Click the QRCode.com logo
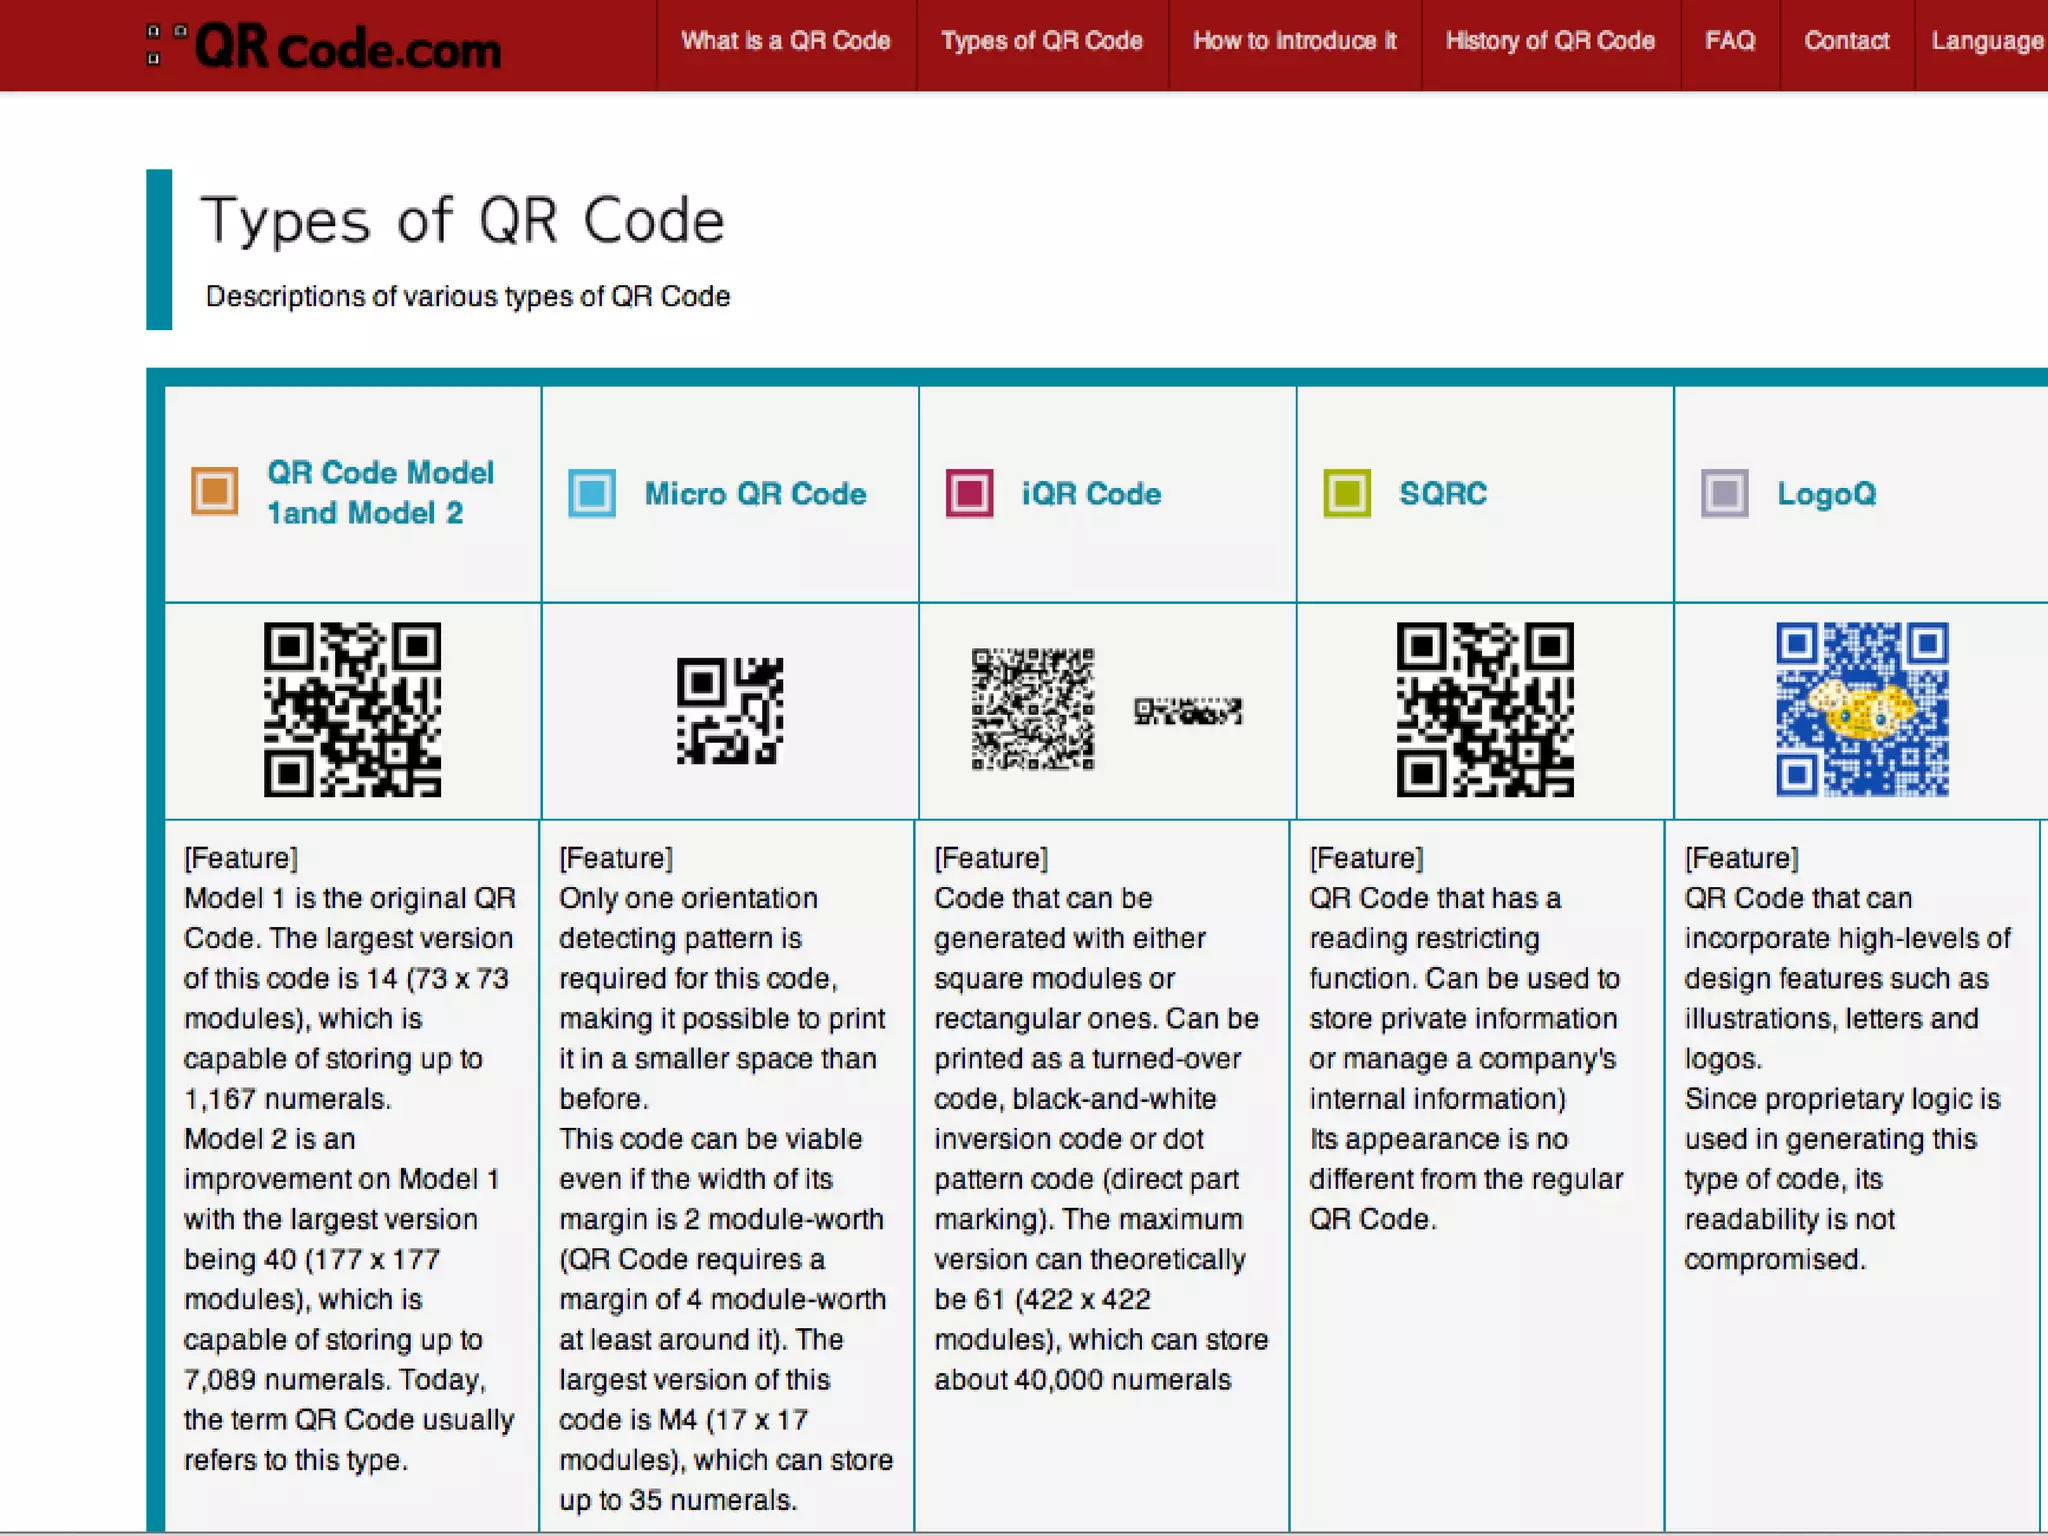2048x1536 pixels. [323, 46]
